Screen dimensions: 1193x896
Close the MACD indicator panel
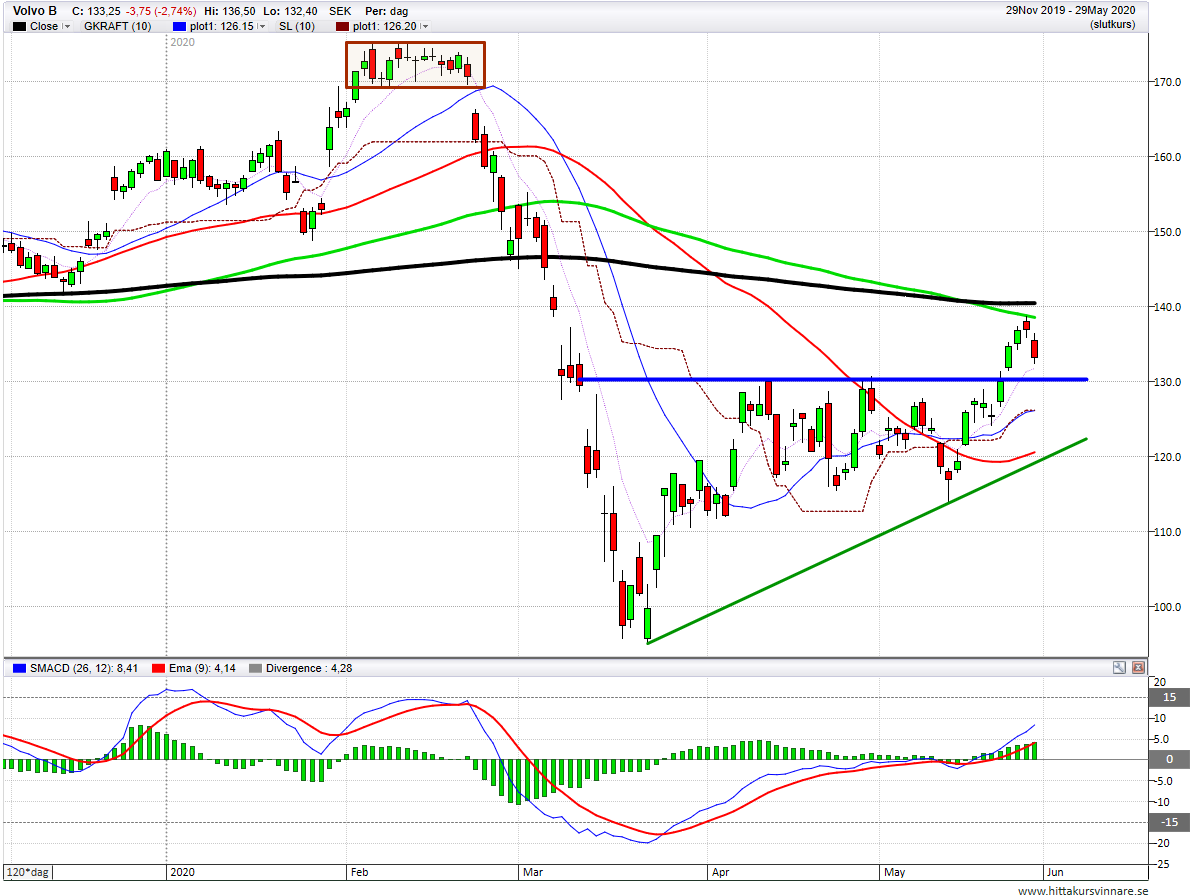point(1138,668)
